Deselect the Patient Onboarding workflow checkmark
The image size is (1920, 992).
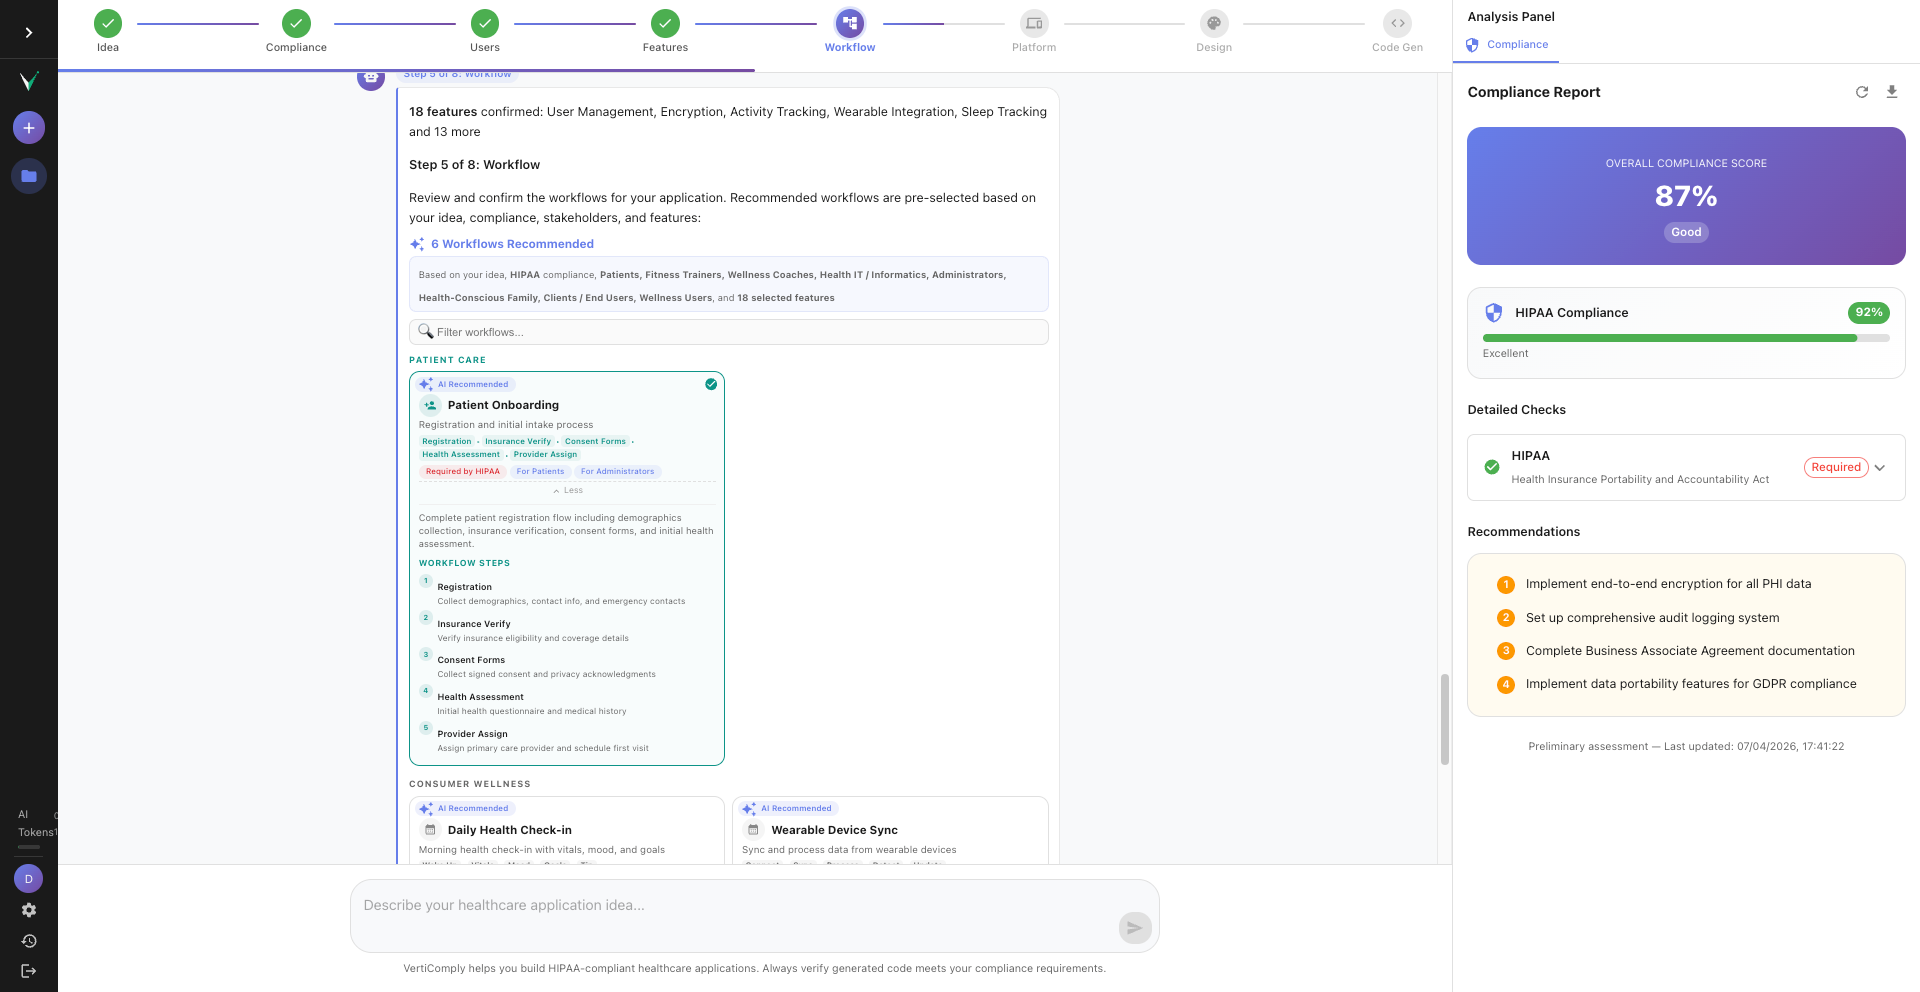(711, 383)
